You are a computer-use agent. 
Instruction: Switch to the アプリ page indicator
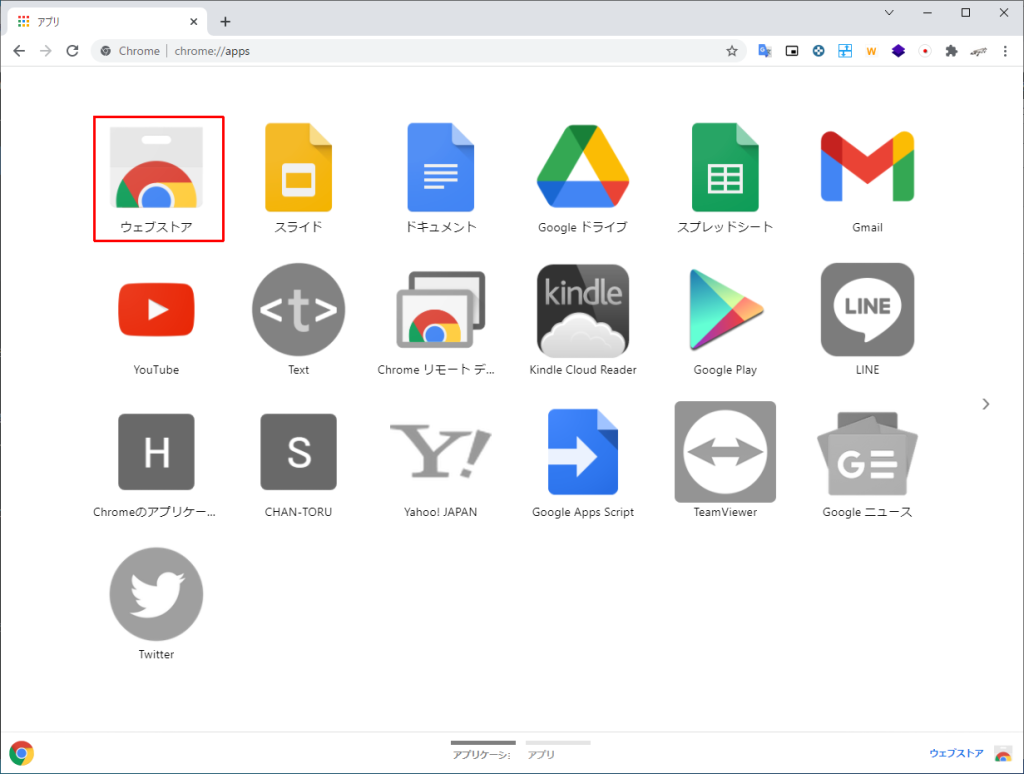[558, 750]
